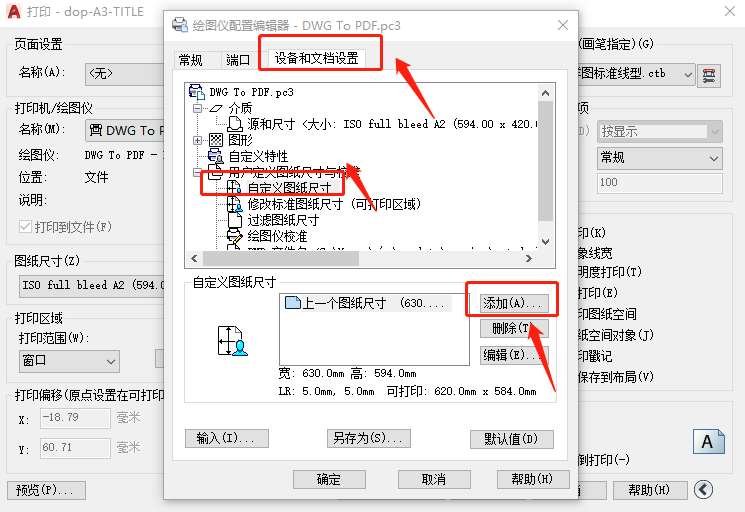Image resolution: width=745 pixels, height=512 pixels.
Task: Click the tree vertical scrollbar thumb
Action: pos(545,161)
